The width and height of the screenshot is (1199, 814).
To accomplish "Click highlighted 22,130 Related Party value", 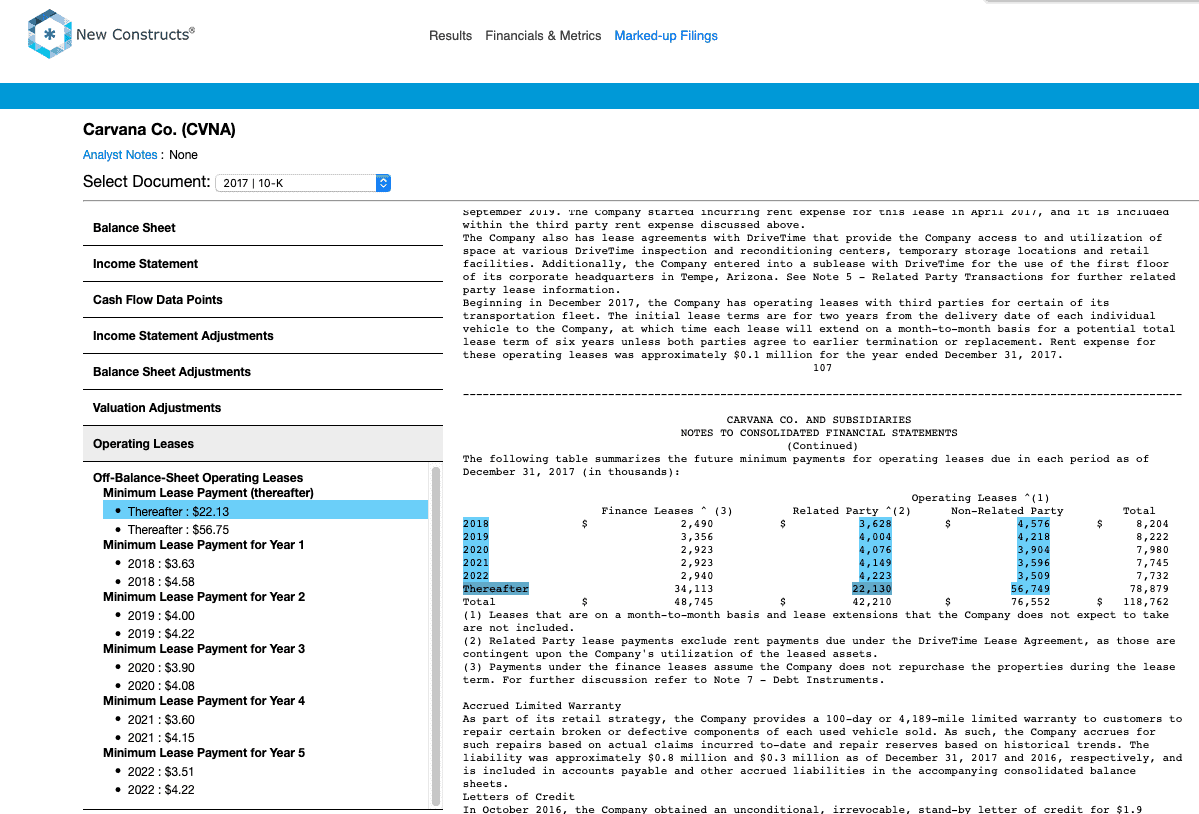I will (872, 589).
